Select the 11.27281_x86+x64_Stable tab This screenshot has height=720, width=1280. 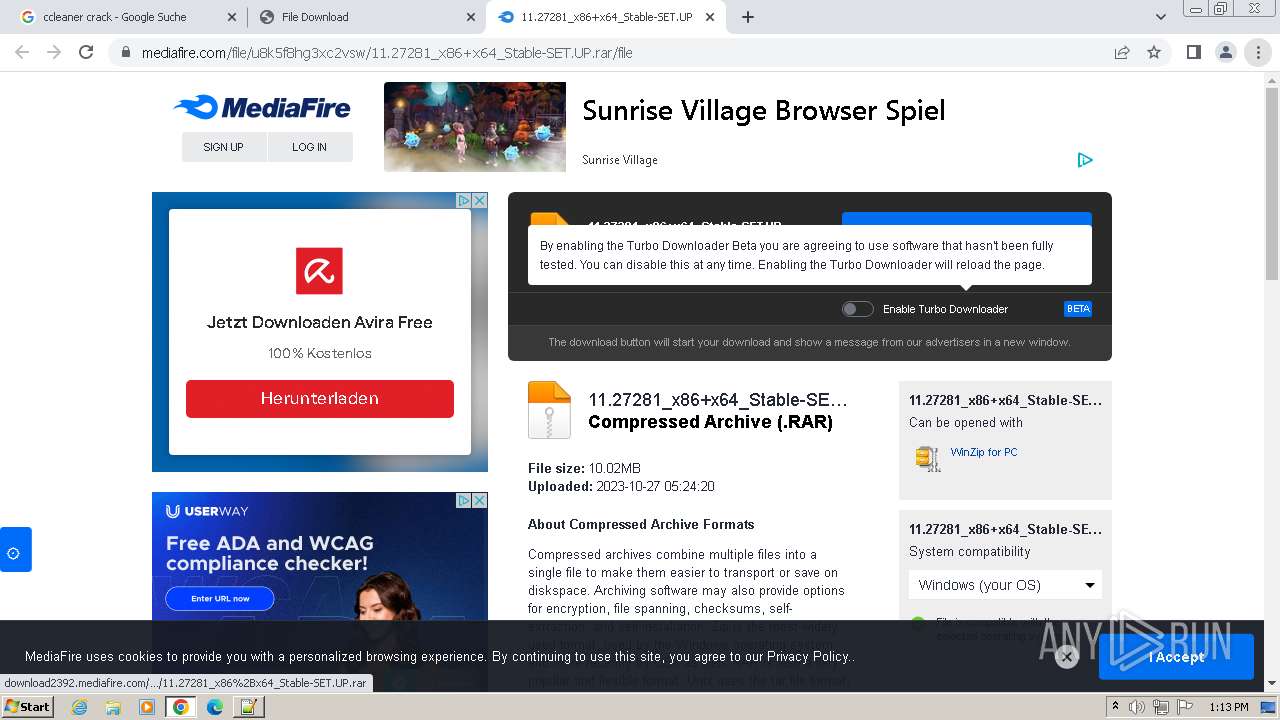[606, 17]
